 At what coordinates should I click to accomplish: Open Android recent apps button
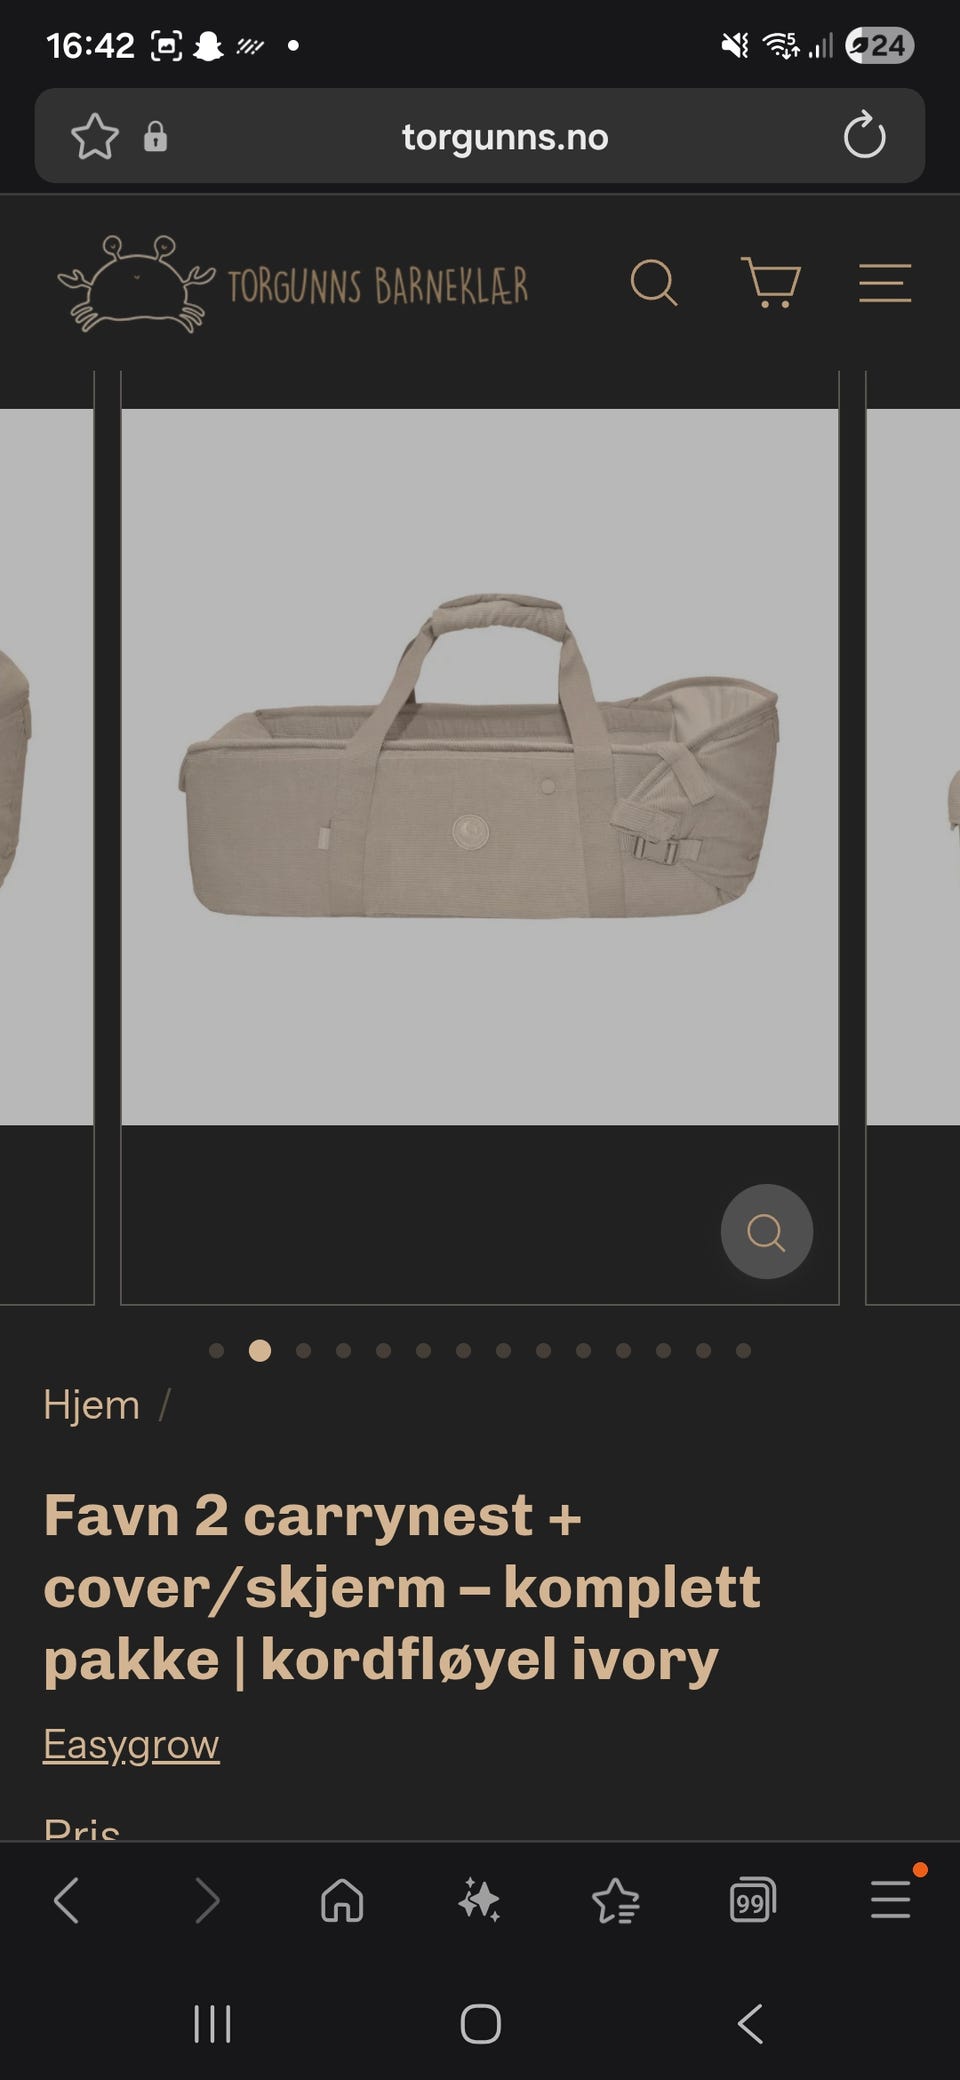point(212,2024)
